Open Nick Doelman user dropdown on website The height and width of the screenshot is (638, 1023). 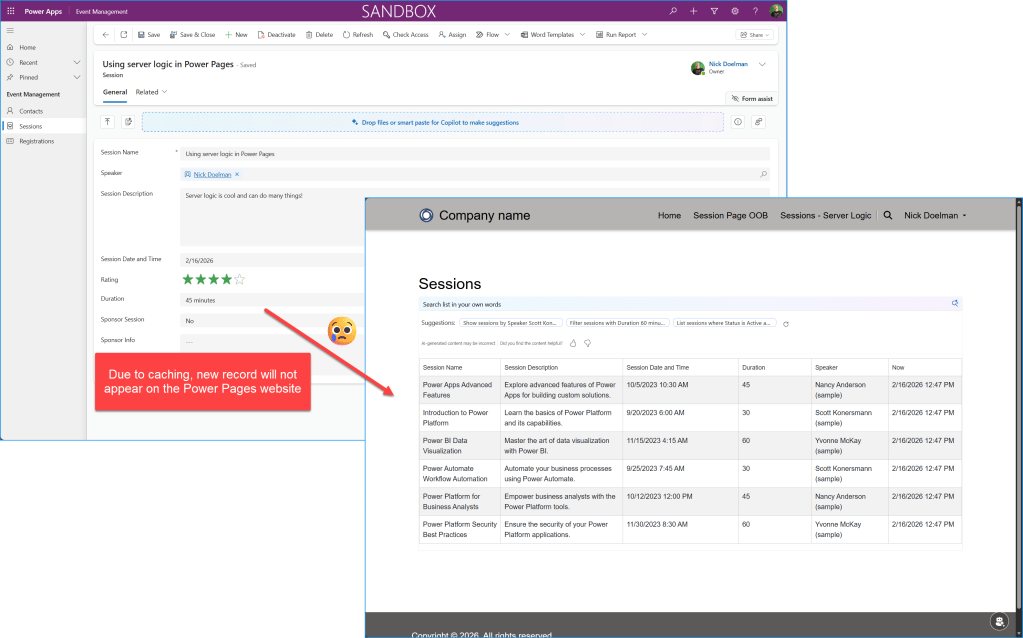(935, 215)
